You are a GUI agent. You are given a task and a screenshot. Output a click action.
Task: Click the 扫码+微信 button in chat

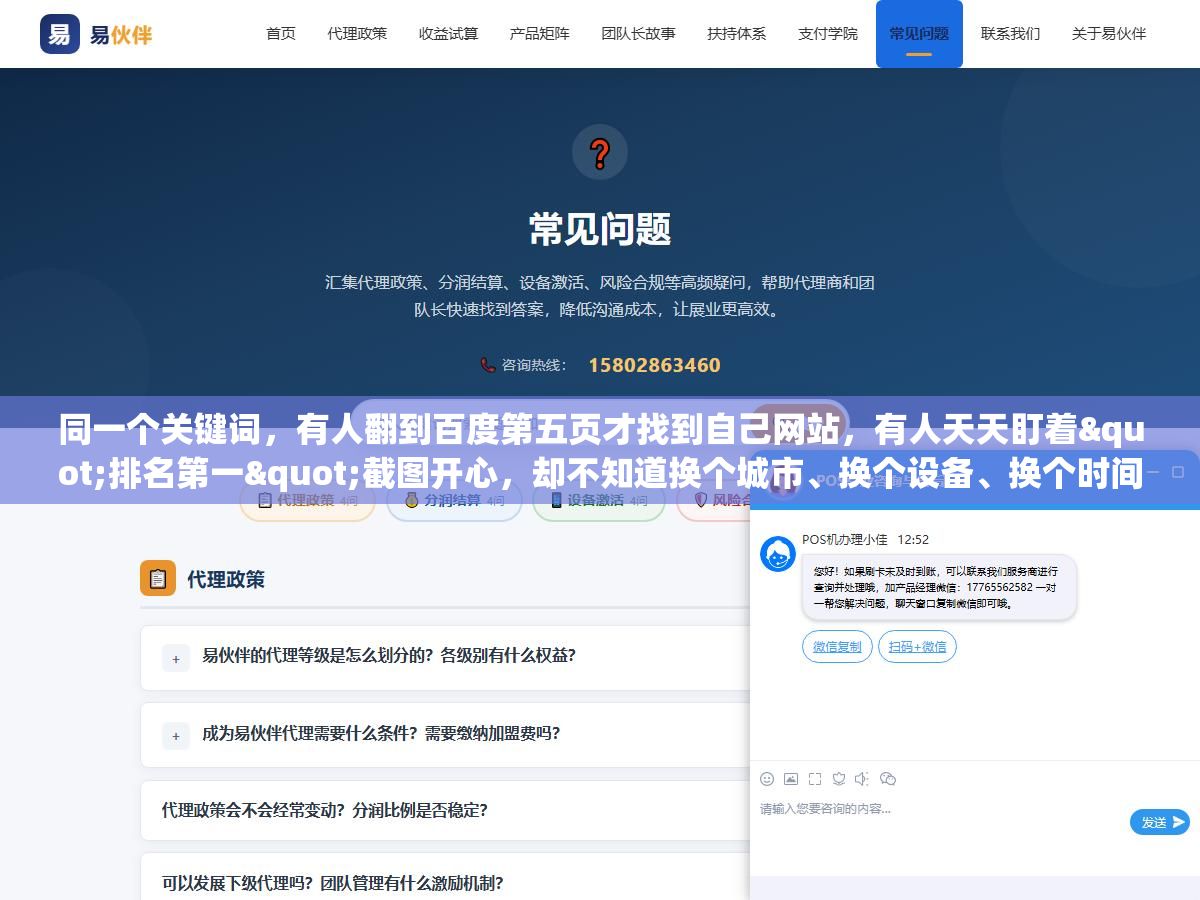(917, 647)
